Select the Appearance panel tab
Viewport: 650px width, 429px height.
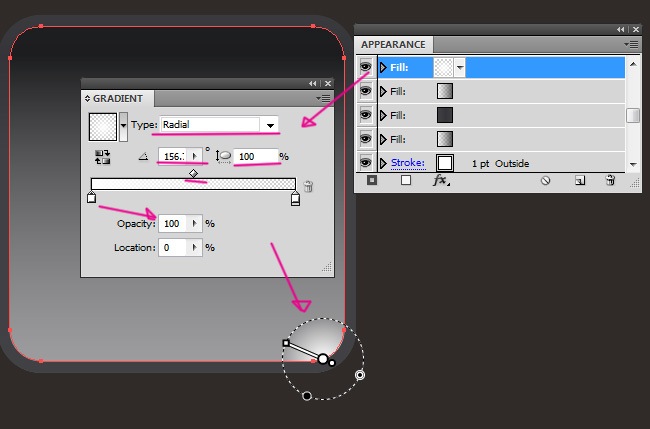coord(393,45)
